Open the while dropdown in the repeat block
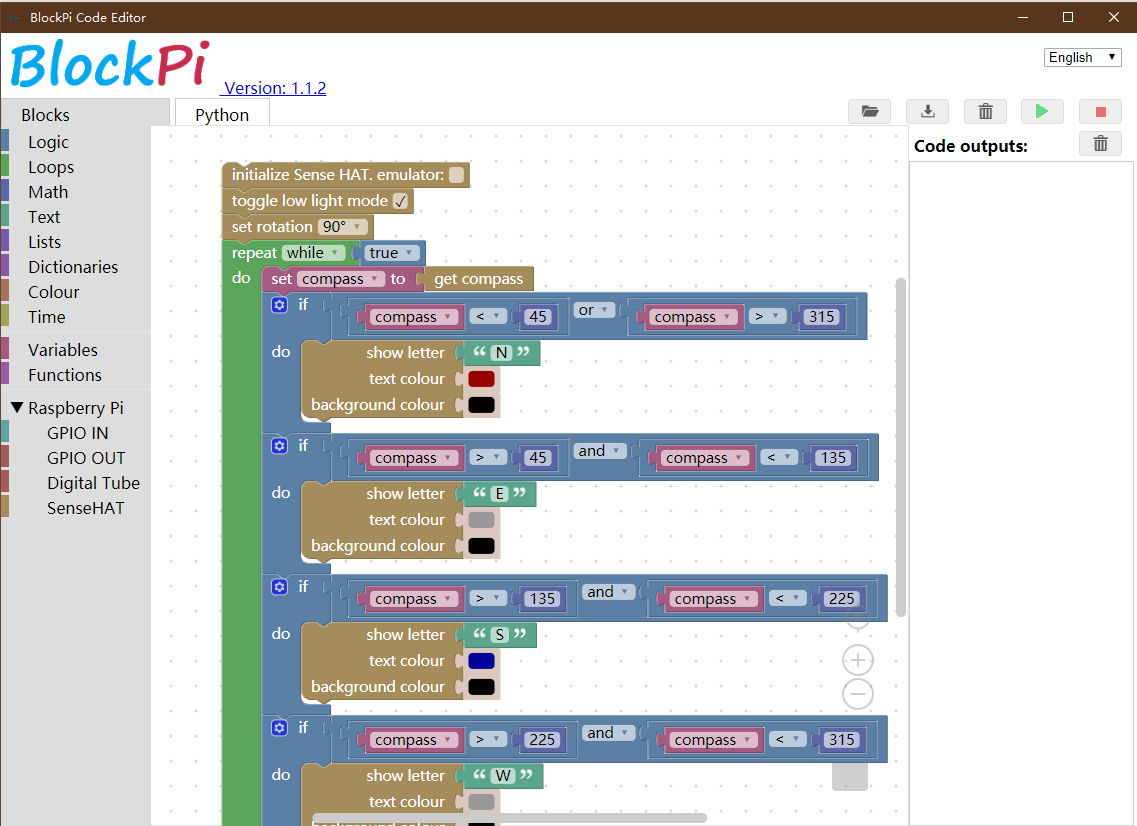 (x=313, y=252)
